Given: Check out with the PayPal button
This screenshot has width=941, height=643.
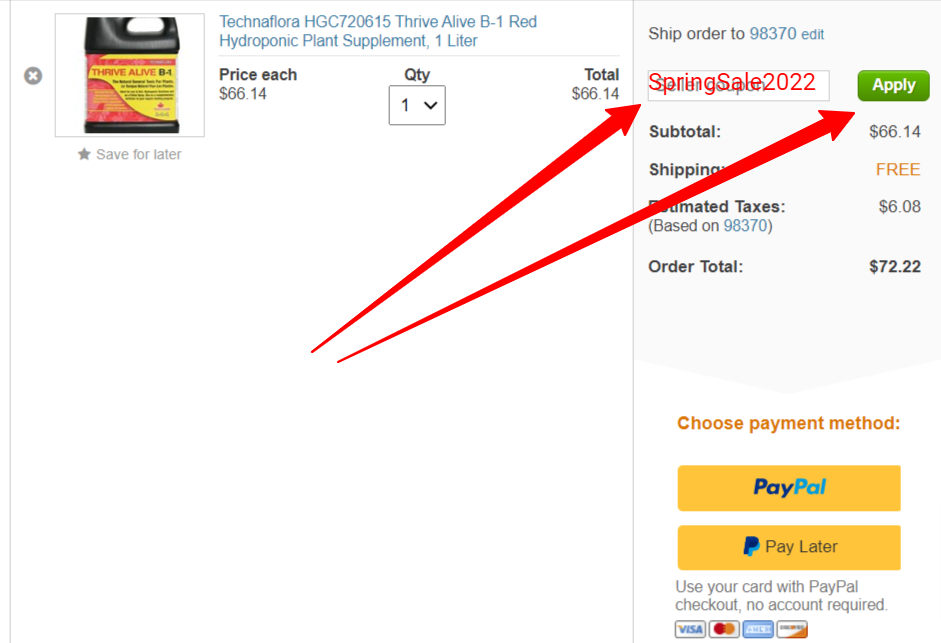Looking at the screenshot, I should point(789,488).
